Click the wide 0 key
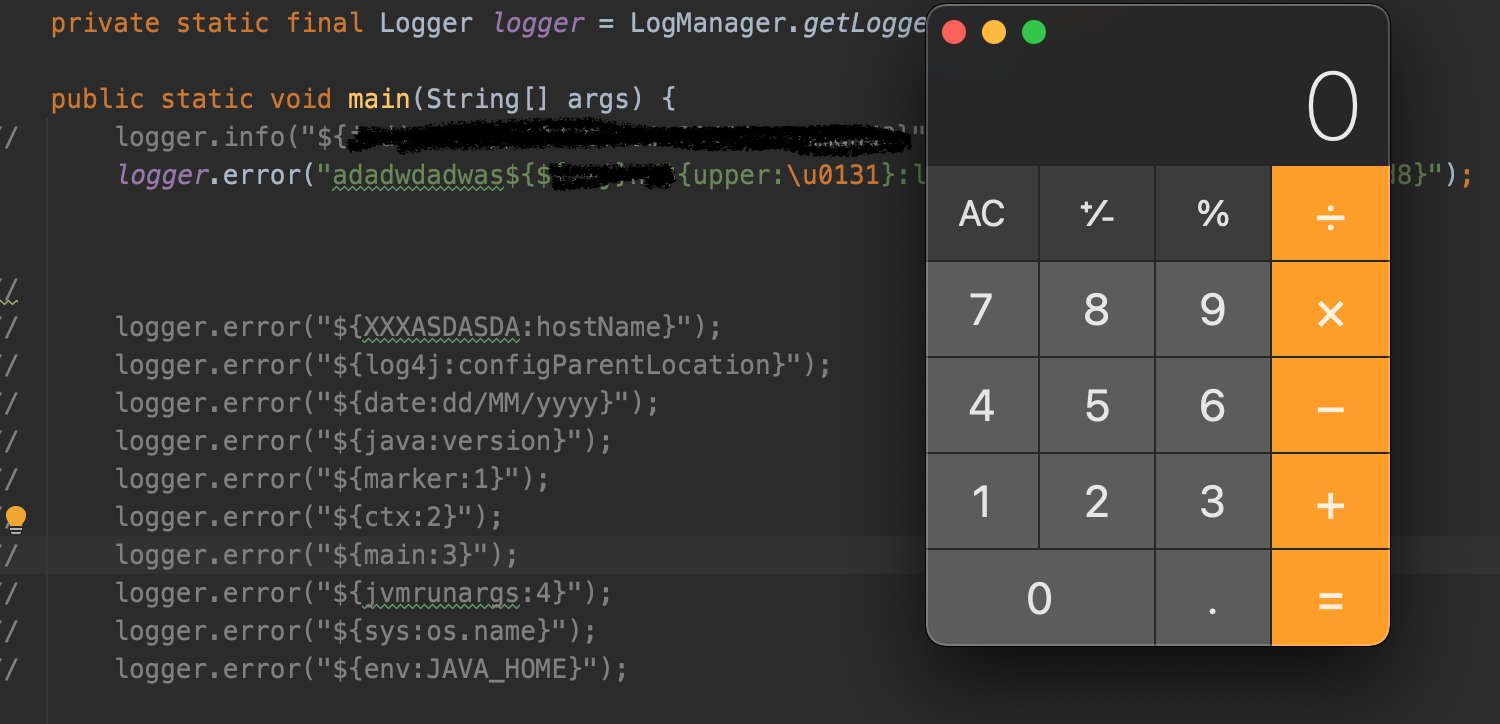The image size is (1500, 724). coord(1040,598)
